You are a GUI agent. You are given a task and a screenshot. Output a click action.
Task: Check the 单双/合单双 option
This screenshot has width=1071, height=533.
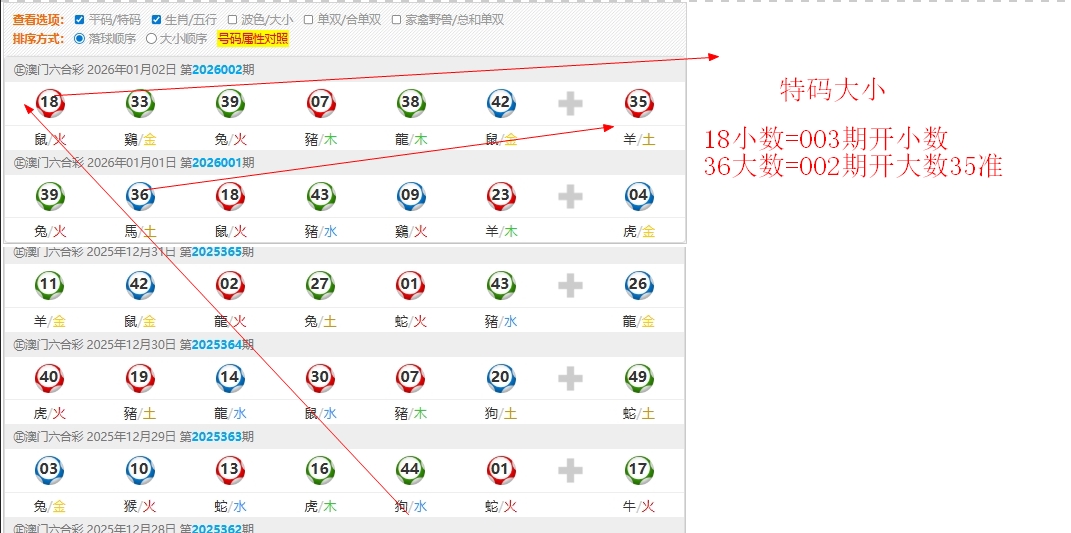(x=309, y=19)
